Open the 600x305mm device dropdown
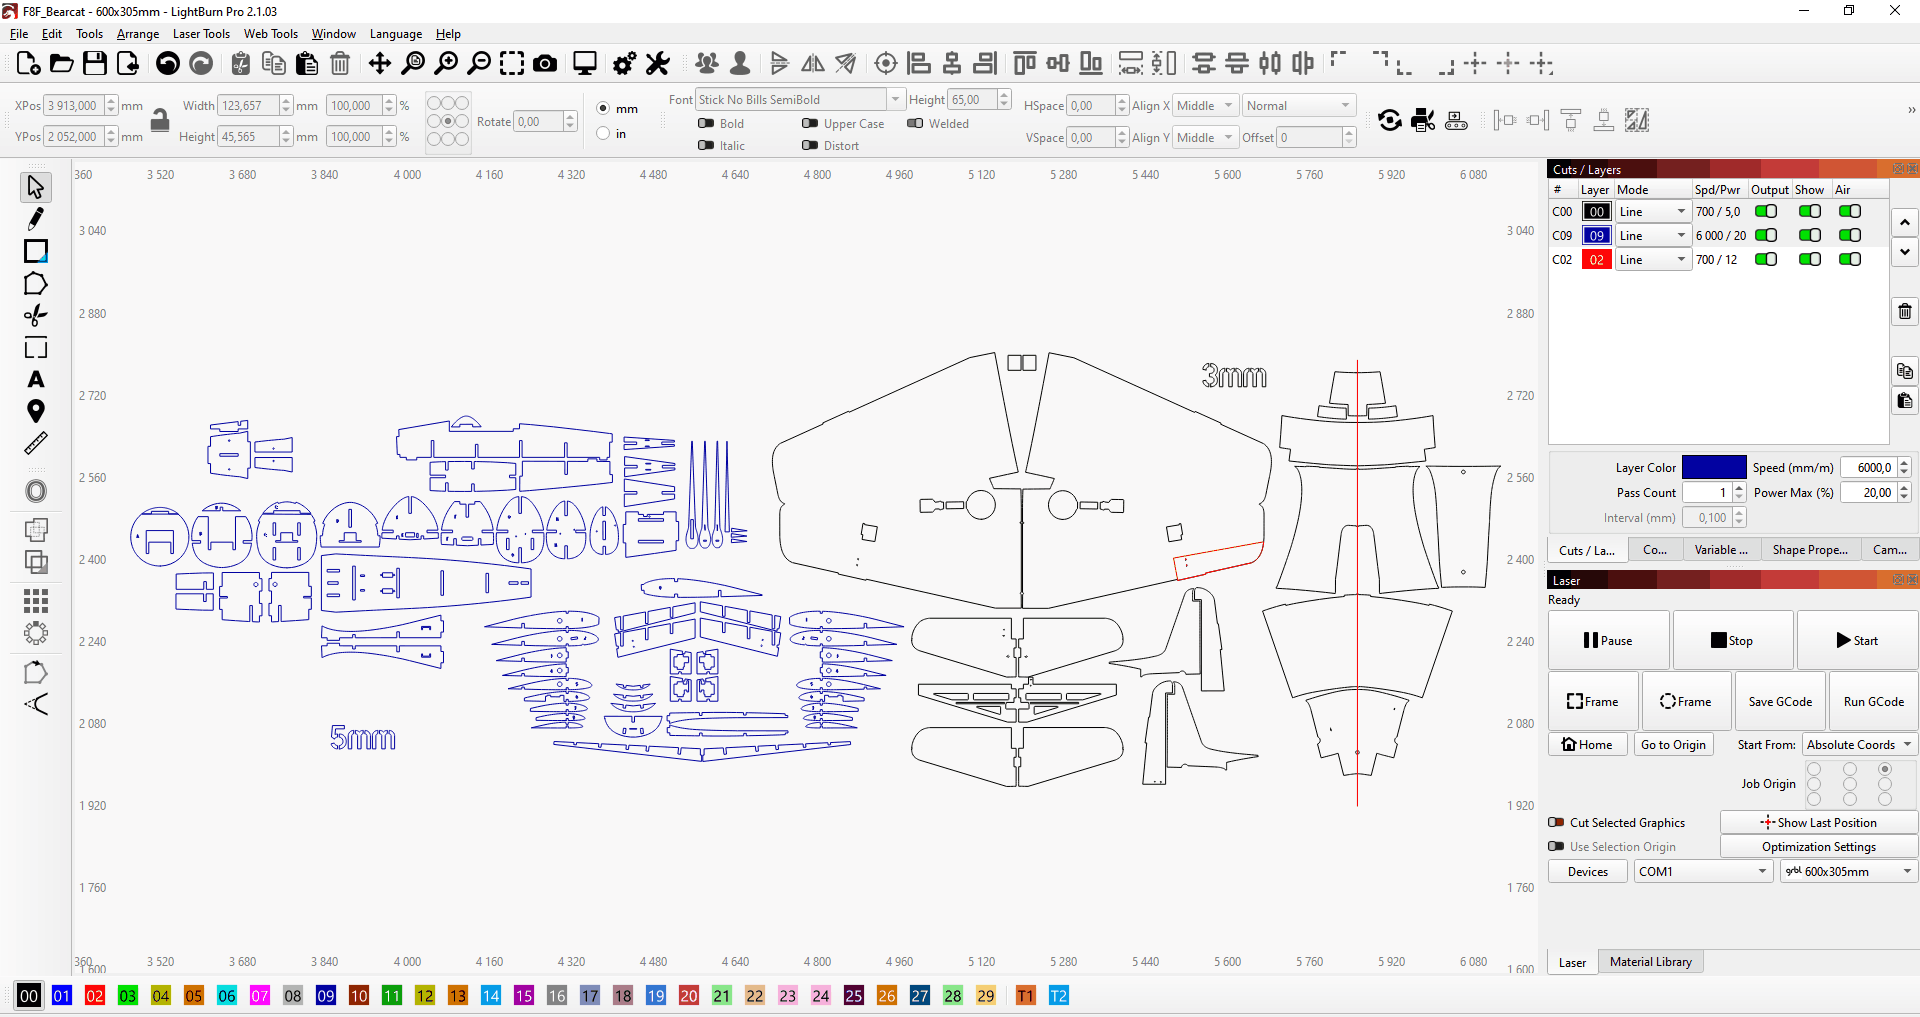Screen dimensions: 1920x1017 click(x=1848, y=871)
